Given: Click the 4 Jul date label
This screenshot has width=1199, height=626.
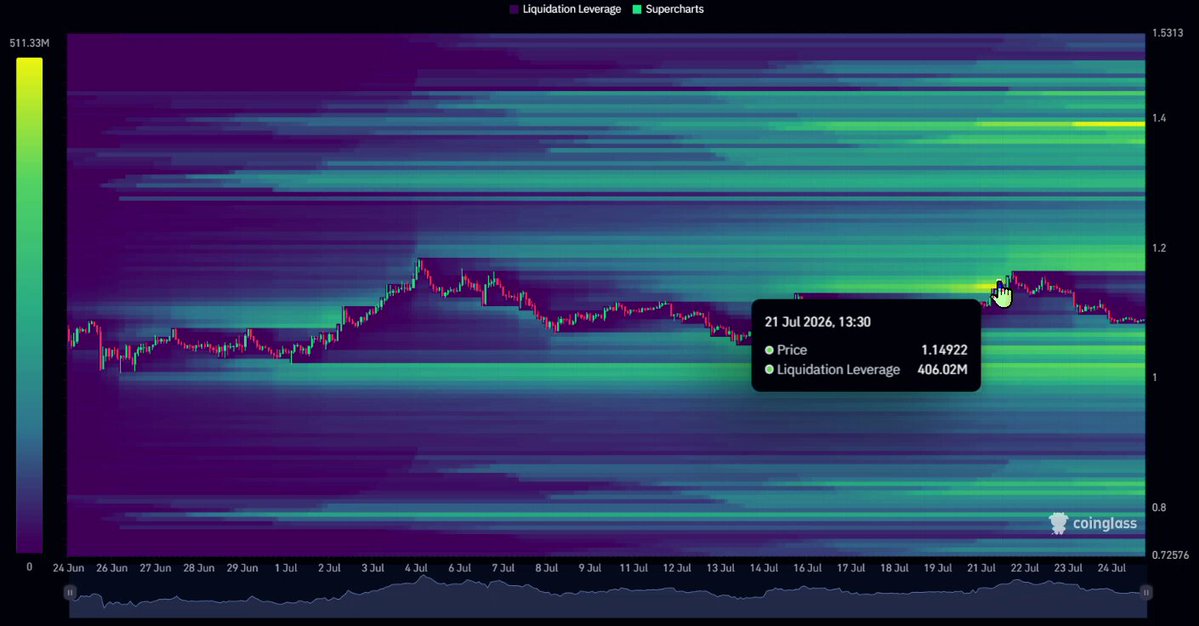Looking at the screenshot, I should point(416,568).
